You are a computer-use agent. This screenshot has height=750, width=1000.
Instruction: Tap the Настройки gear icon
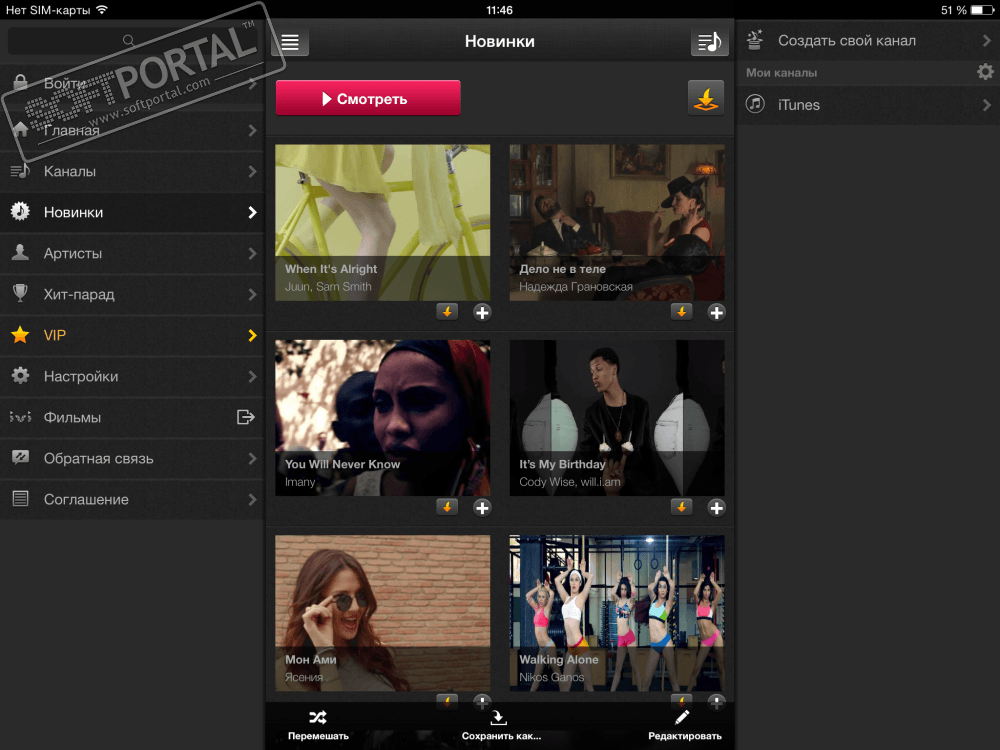20,375
